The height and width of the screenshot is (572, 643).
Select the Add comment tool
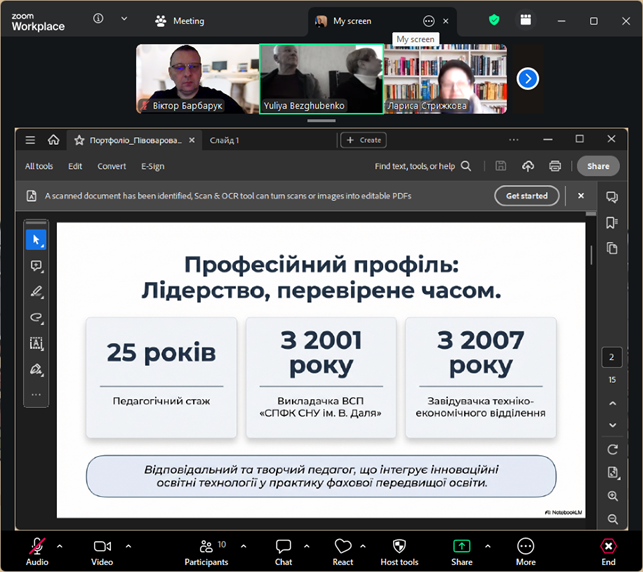[36, 266]
